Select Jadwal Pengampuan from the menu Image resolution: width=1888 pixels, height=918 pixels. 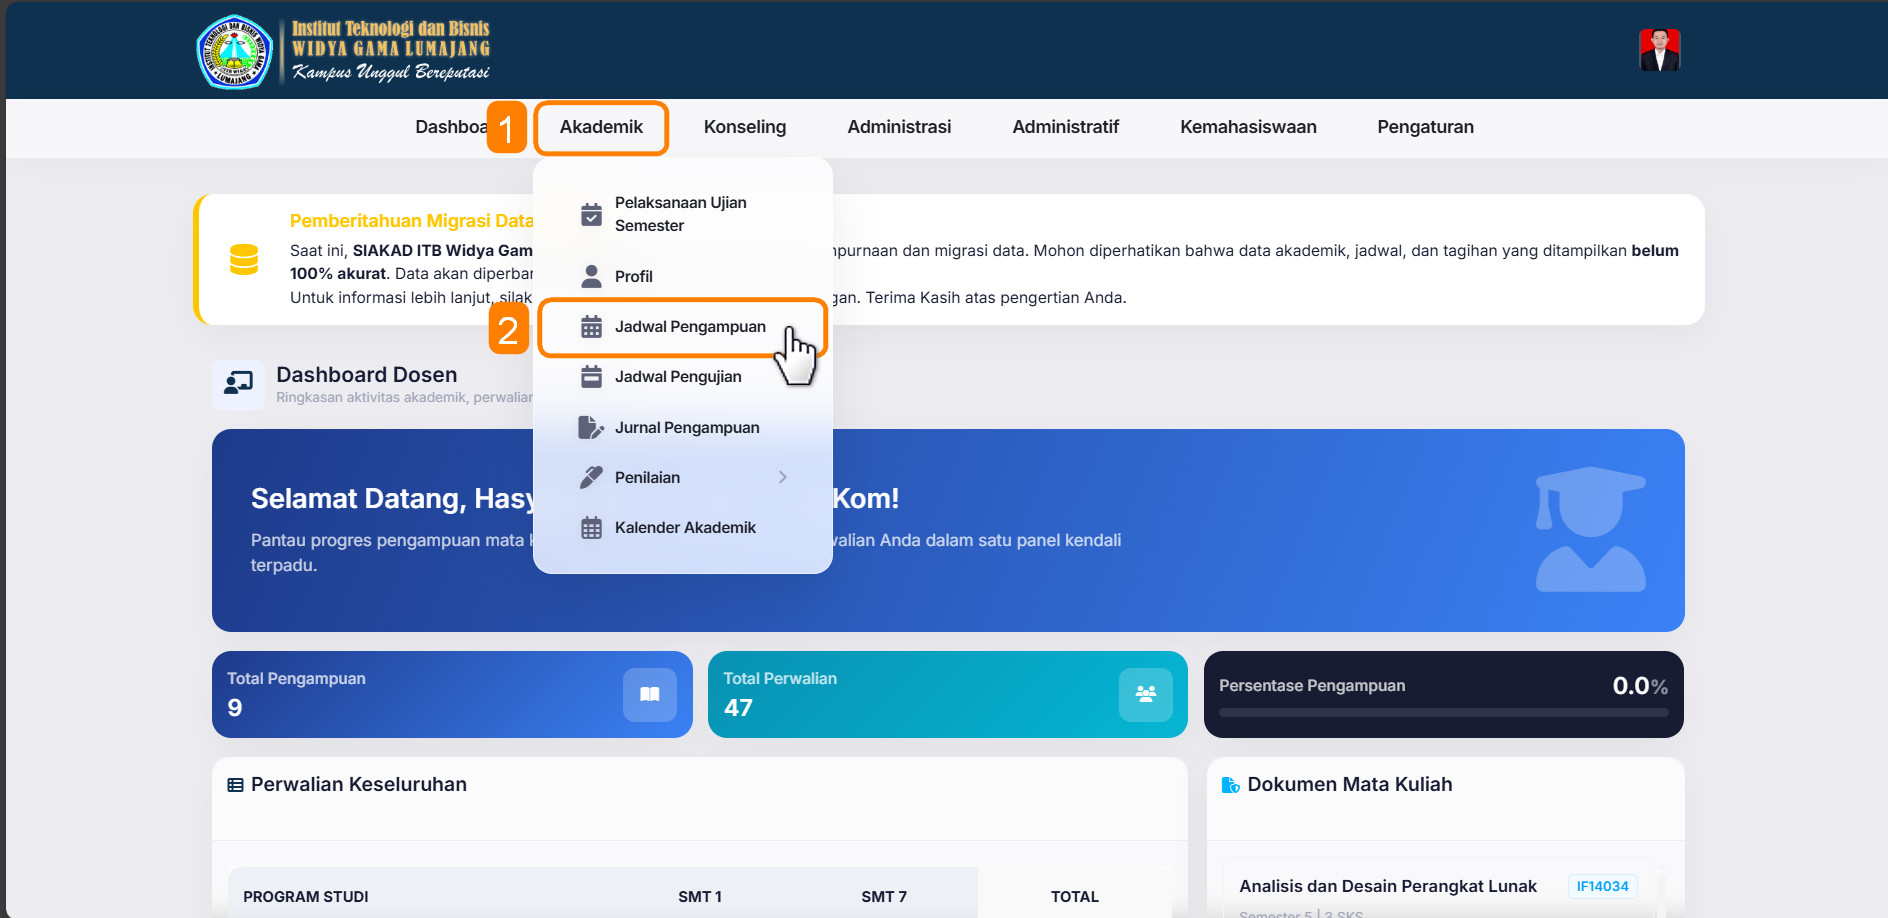(689, 327)
